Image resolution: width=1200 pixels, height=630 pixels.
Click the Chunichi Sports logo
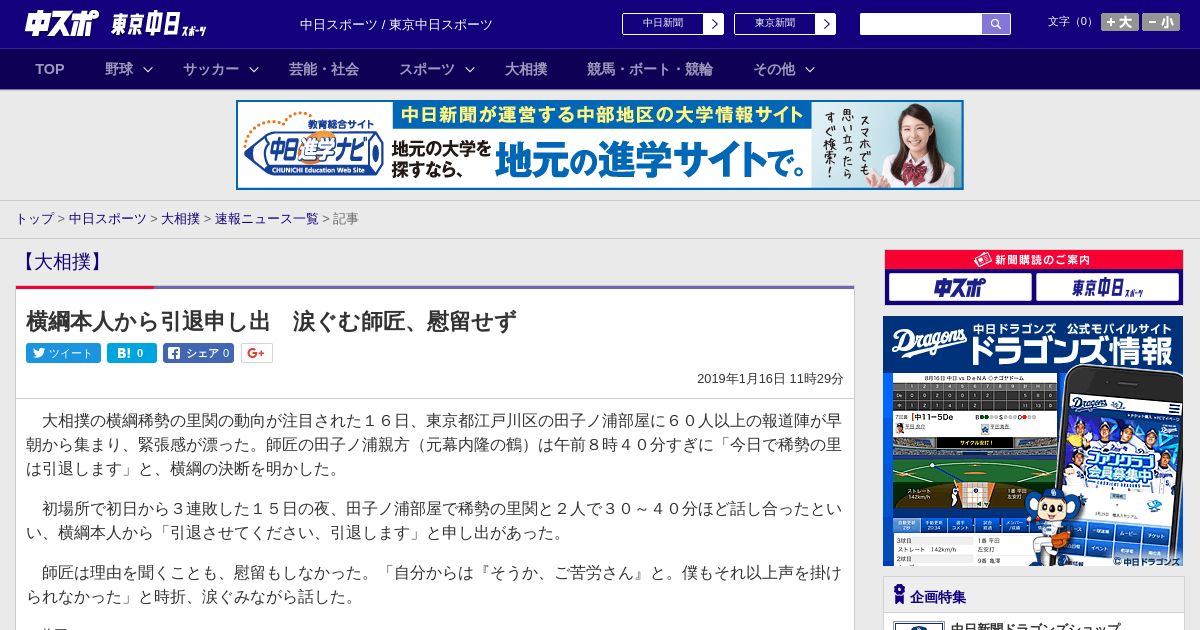(x=62, y=23)
